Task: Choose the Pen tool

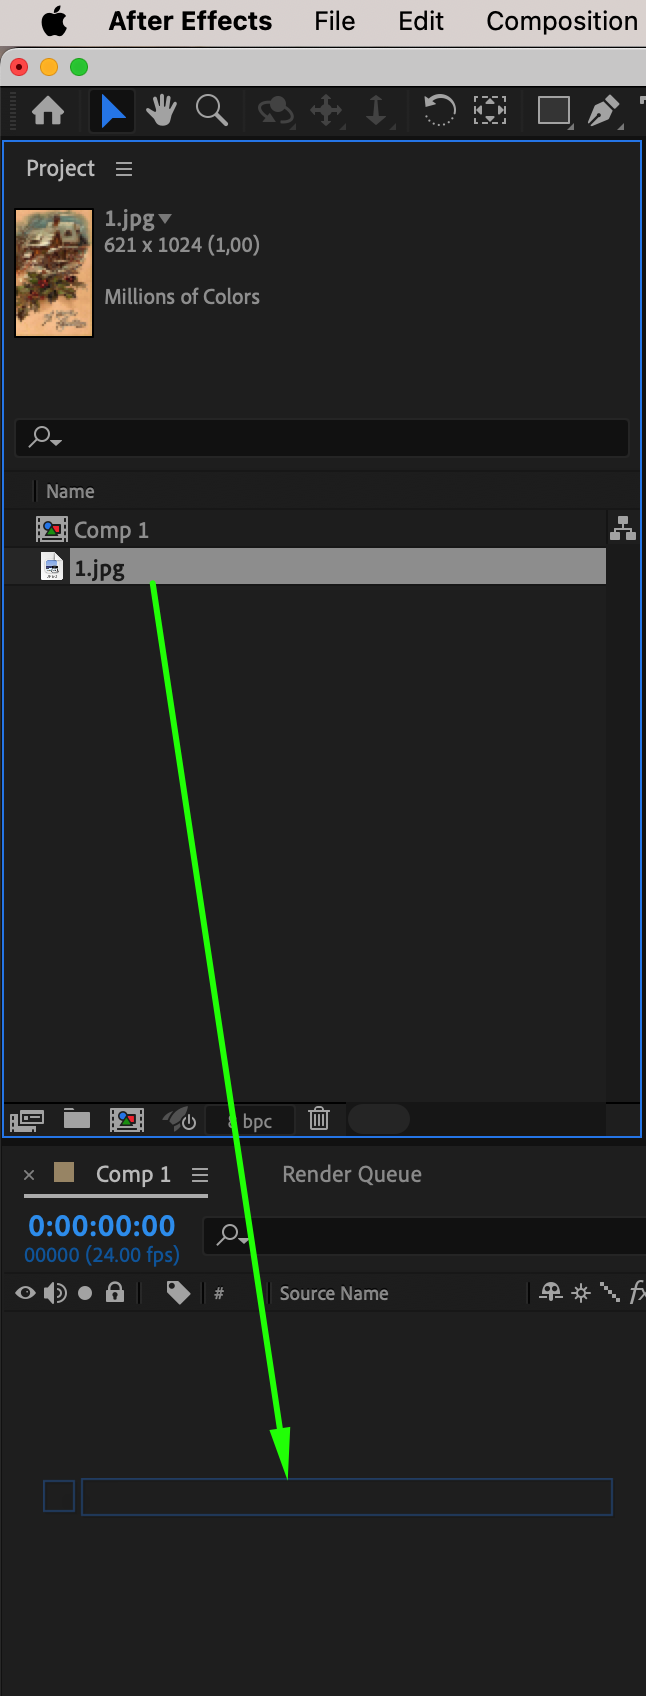Action: pos(603,110)
